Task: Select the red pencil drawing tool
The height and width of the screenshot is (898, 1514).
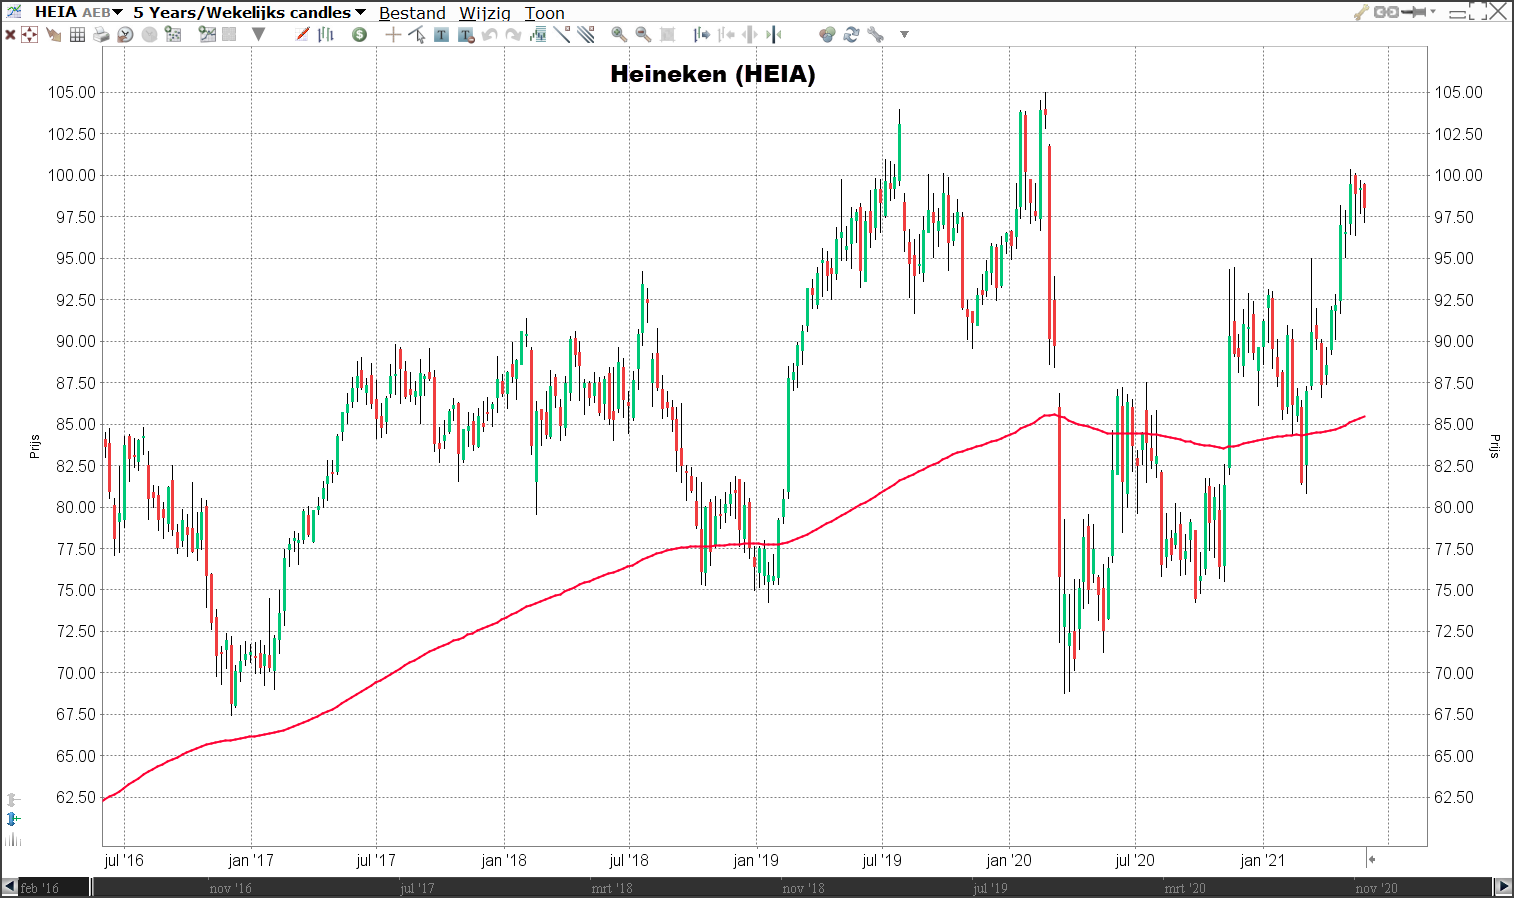Action: click(x=302, y=35)
